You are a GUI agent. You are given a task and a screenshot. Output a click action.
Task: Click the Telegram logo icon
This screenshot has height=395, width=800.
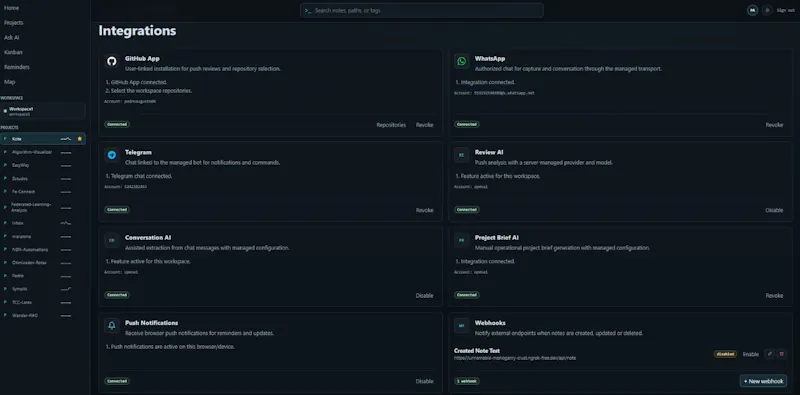coord(112,155)
